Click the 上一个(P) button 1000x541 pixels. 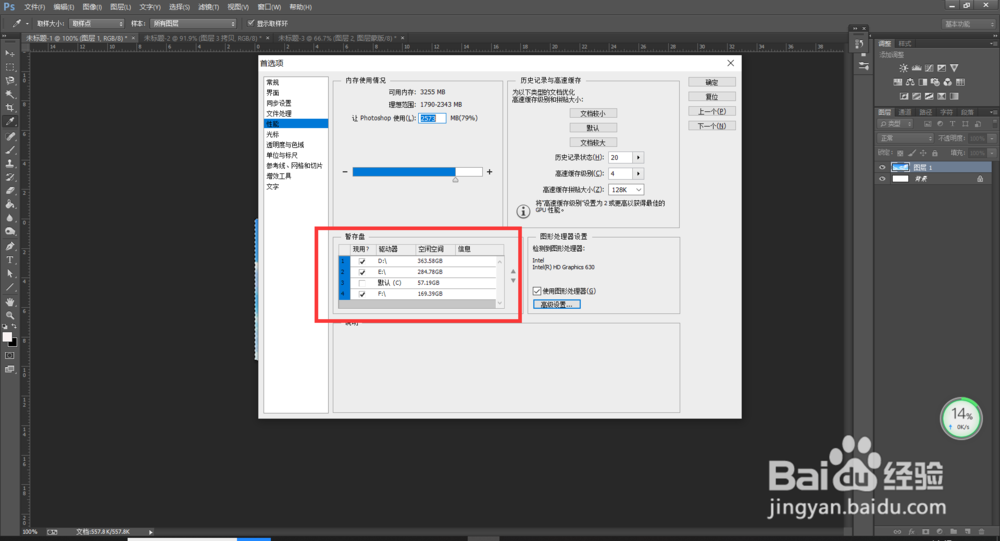pos(712,111)
